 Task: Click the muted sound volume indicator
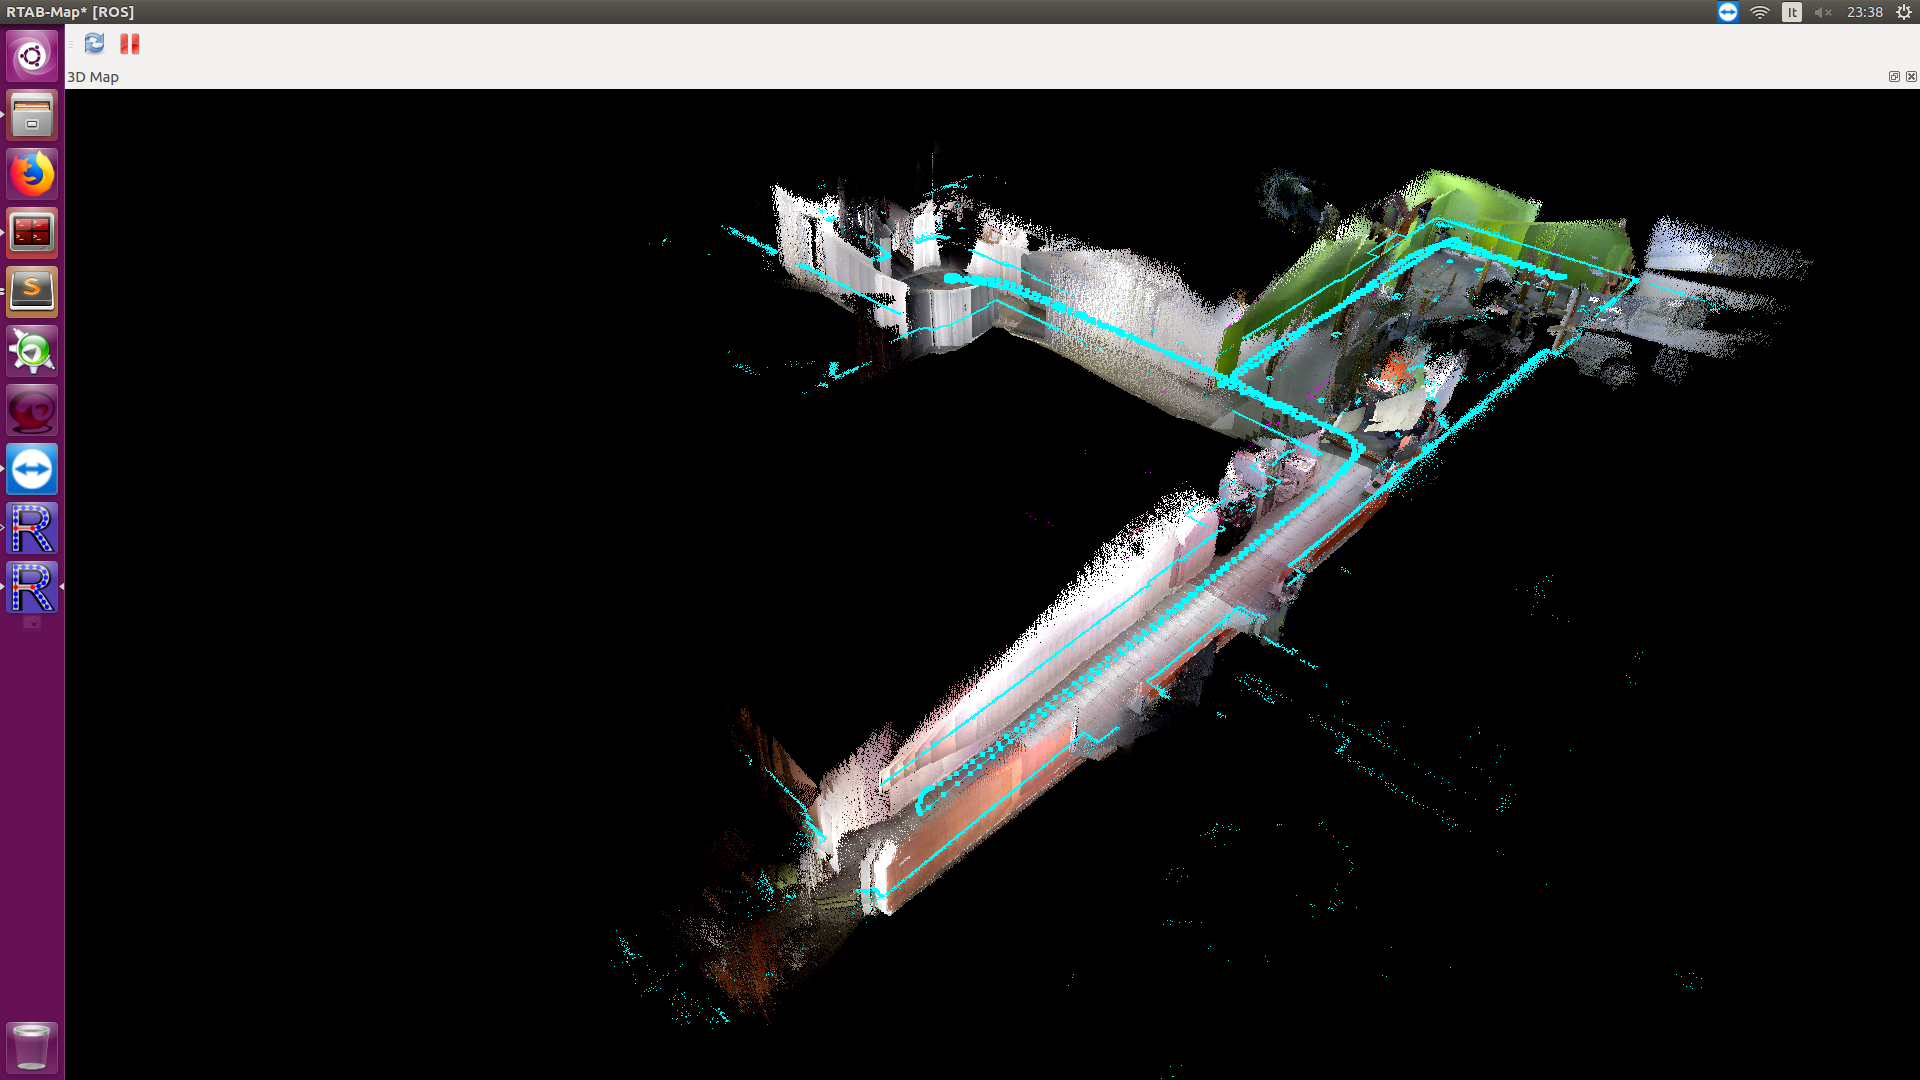[x=1823, y=12]
